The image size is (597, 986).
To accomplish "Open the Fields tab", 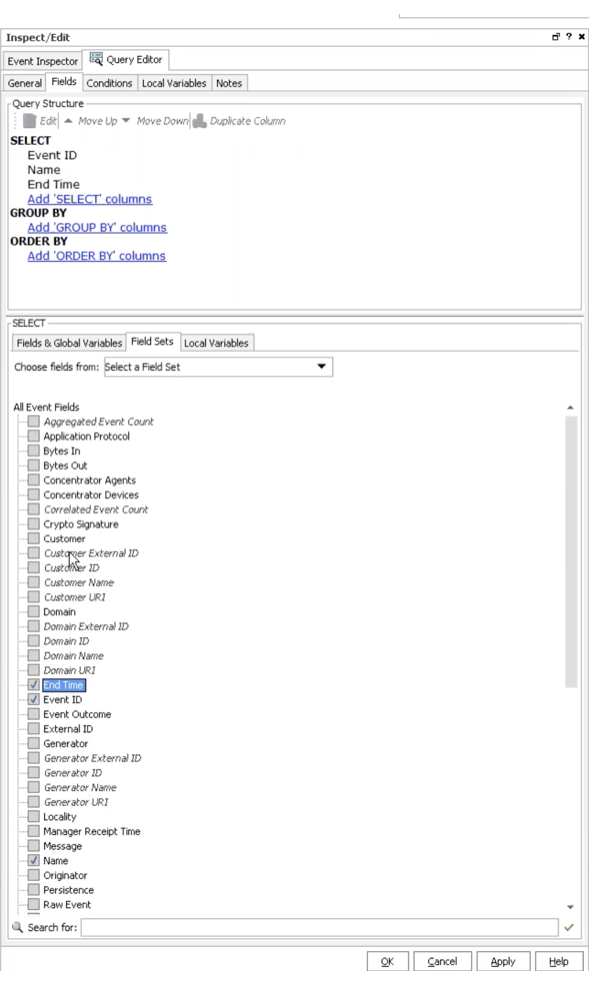I will point(64,82).
